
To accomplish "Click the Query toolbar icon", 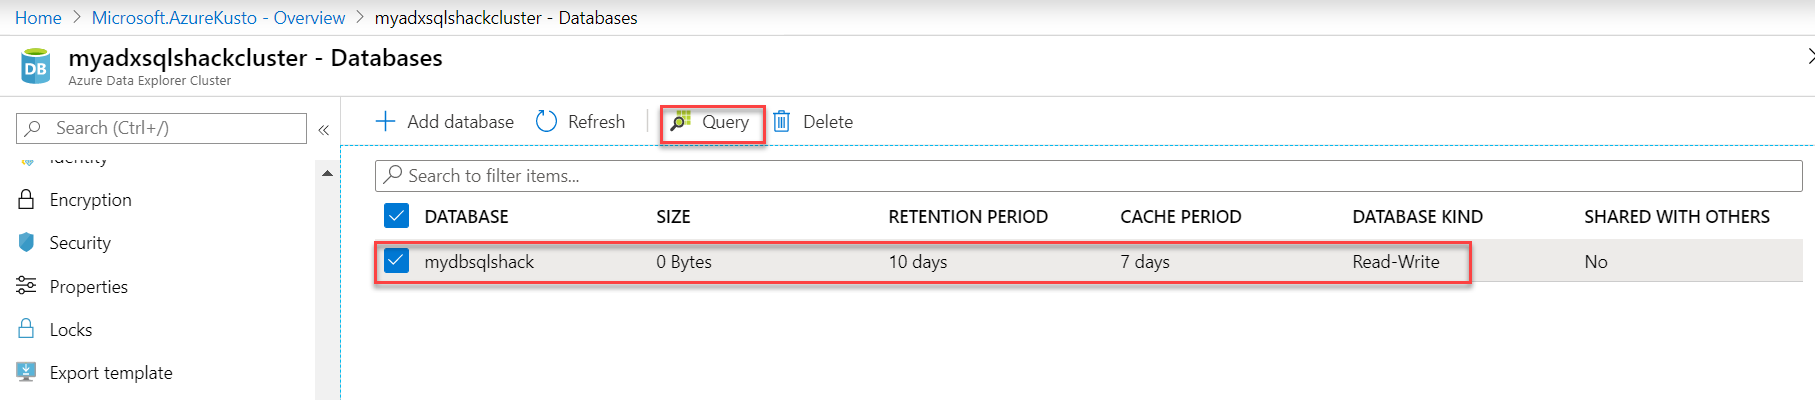I will [x=681, y=121].
